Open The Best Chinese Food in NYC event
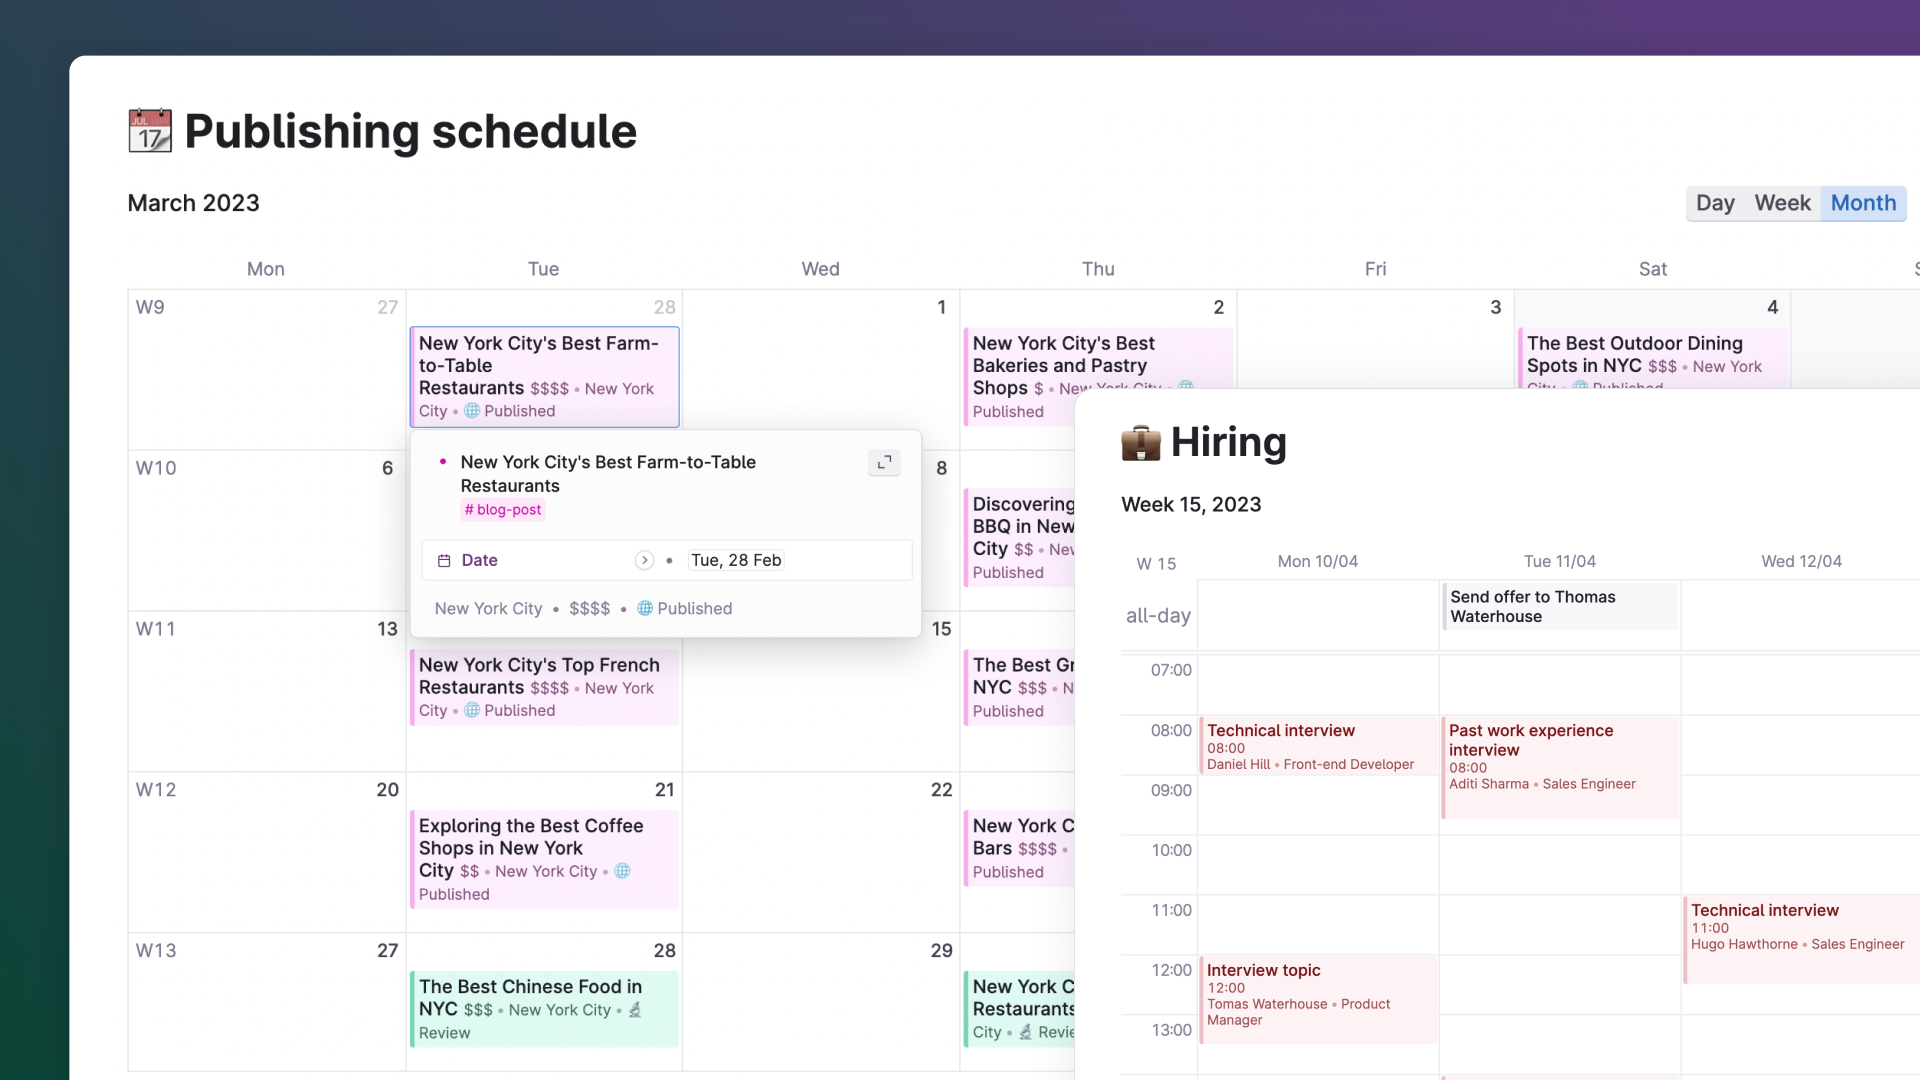The image size is (1920, 1080). click(x=544, y=1009)
